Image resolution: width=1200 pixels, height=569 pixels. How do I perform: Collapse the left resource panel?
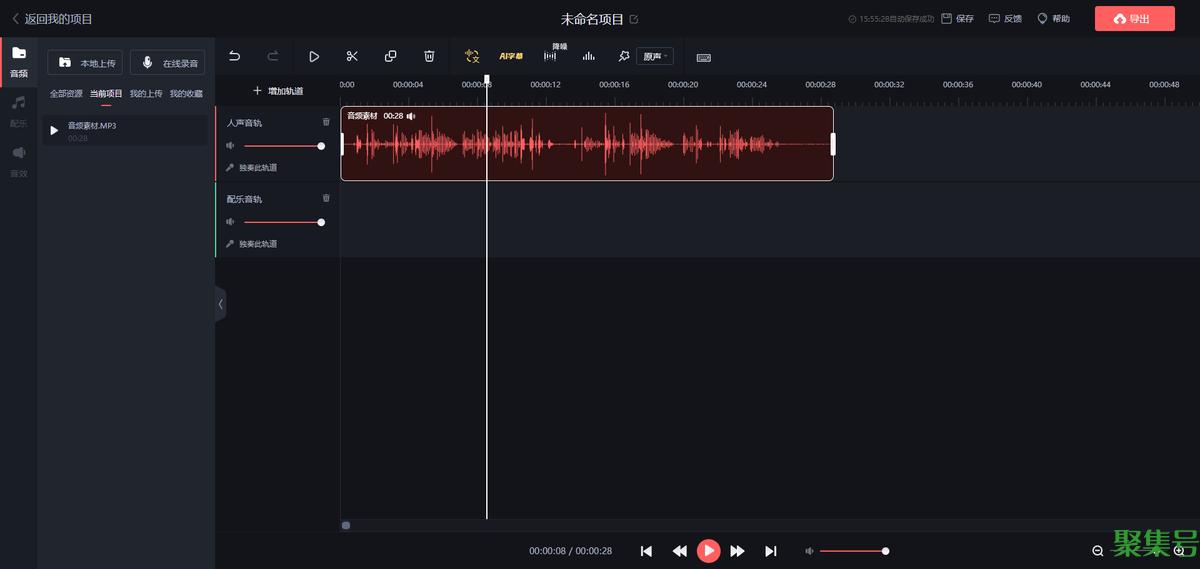(220, 304)
